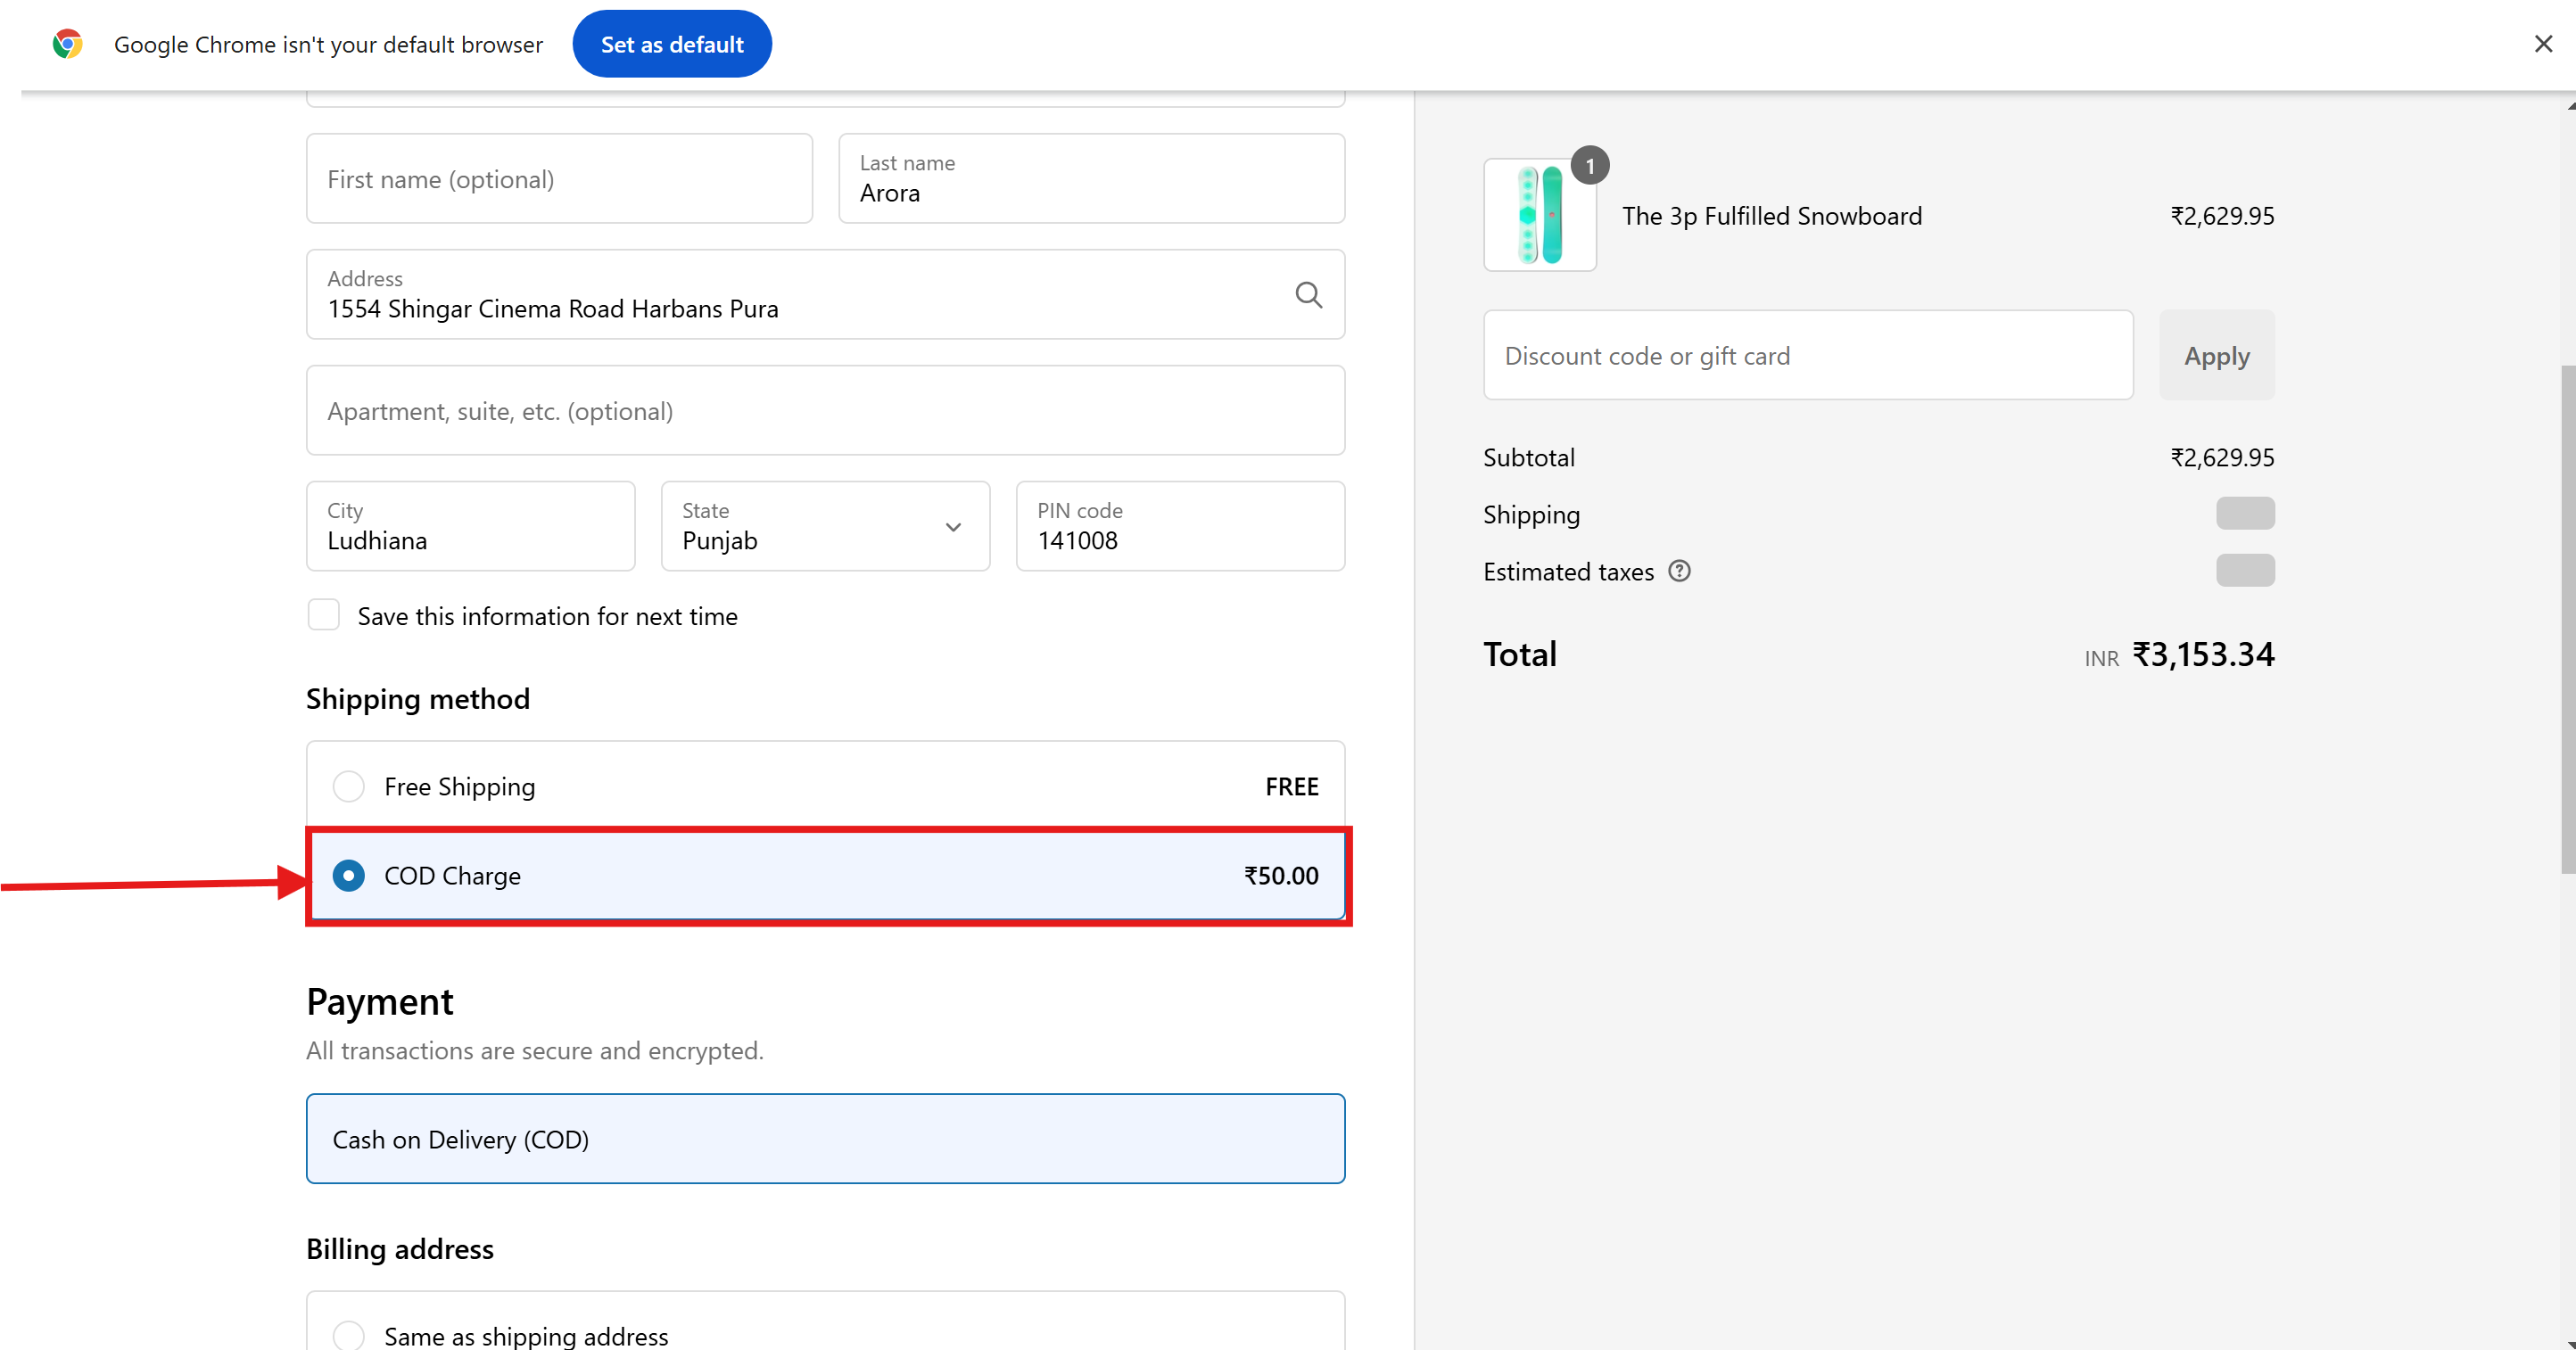Click the Discount code or gift card field
This screenshot has height=1350, width=2576.
pyautogui.click(x=1807, y=356)
